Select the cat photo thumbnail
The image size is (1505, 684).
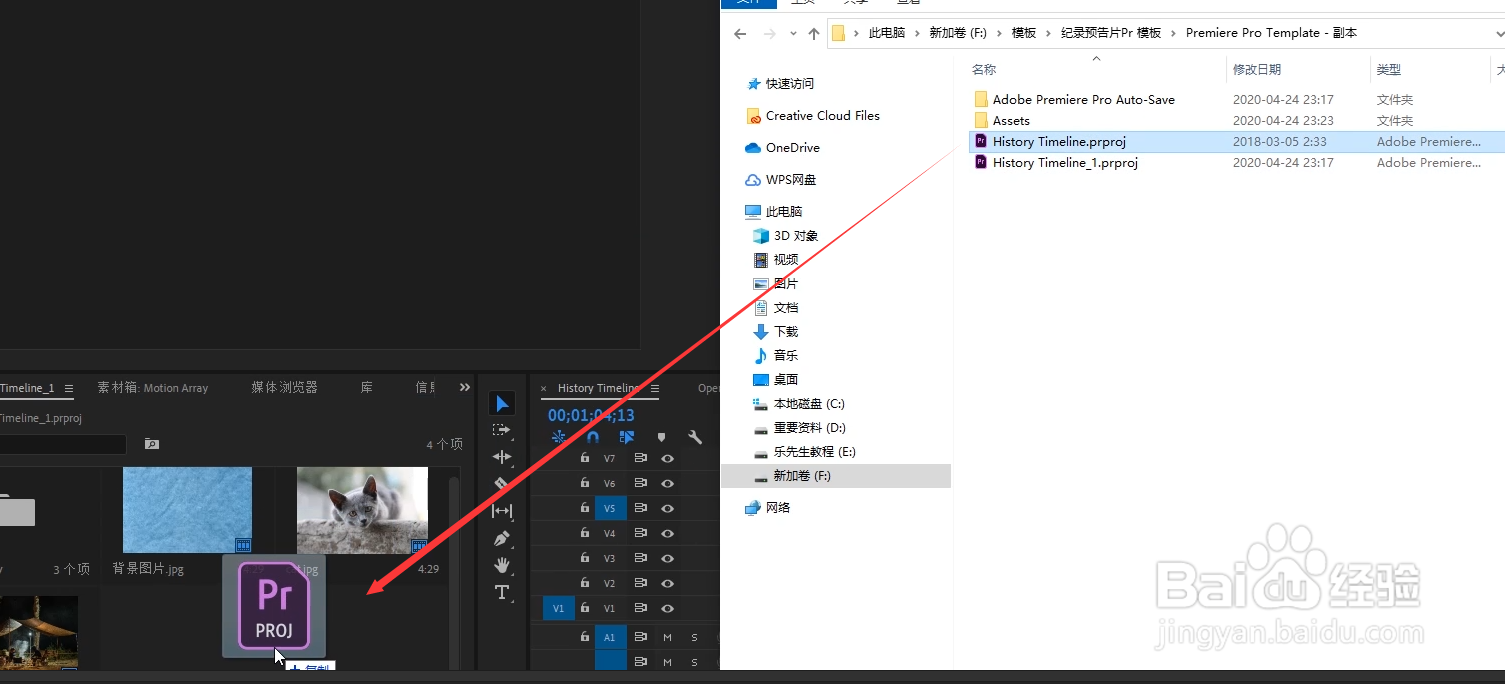(362, 510)
